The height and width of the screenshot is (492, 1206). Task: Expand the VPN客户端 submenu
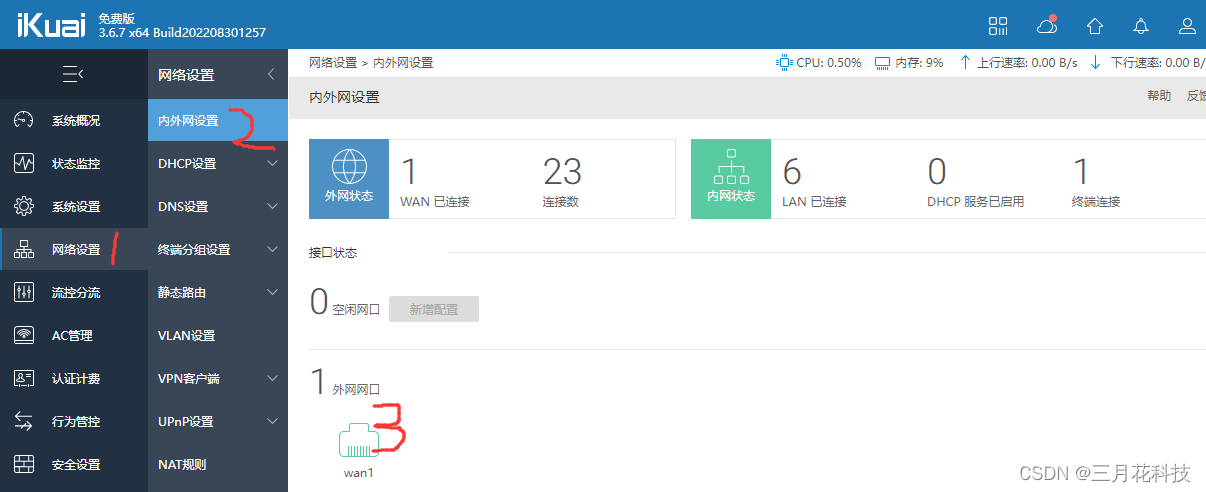pyautogui.click(x=273, y=379)
